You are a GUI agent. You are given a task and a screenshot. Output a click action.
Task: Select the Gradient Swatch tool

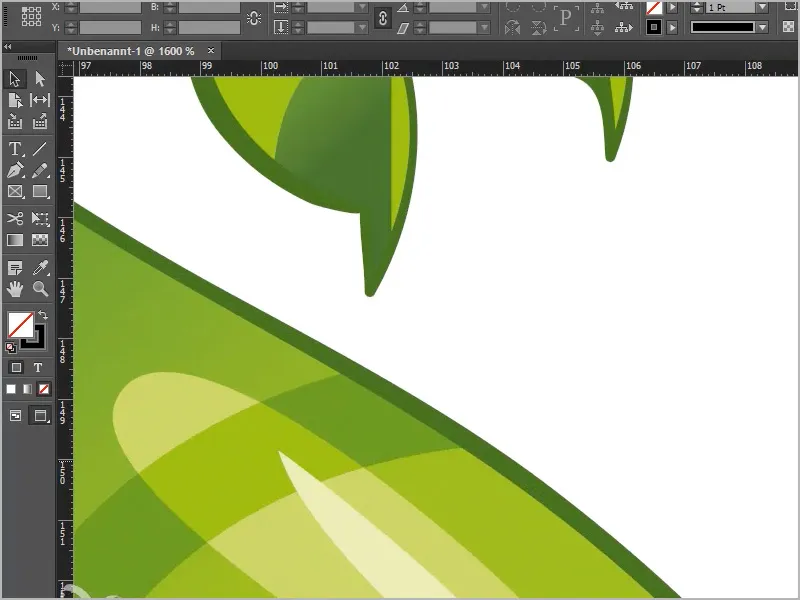15,240
